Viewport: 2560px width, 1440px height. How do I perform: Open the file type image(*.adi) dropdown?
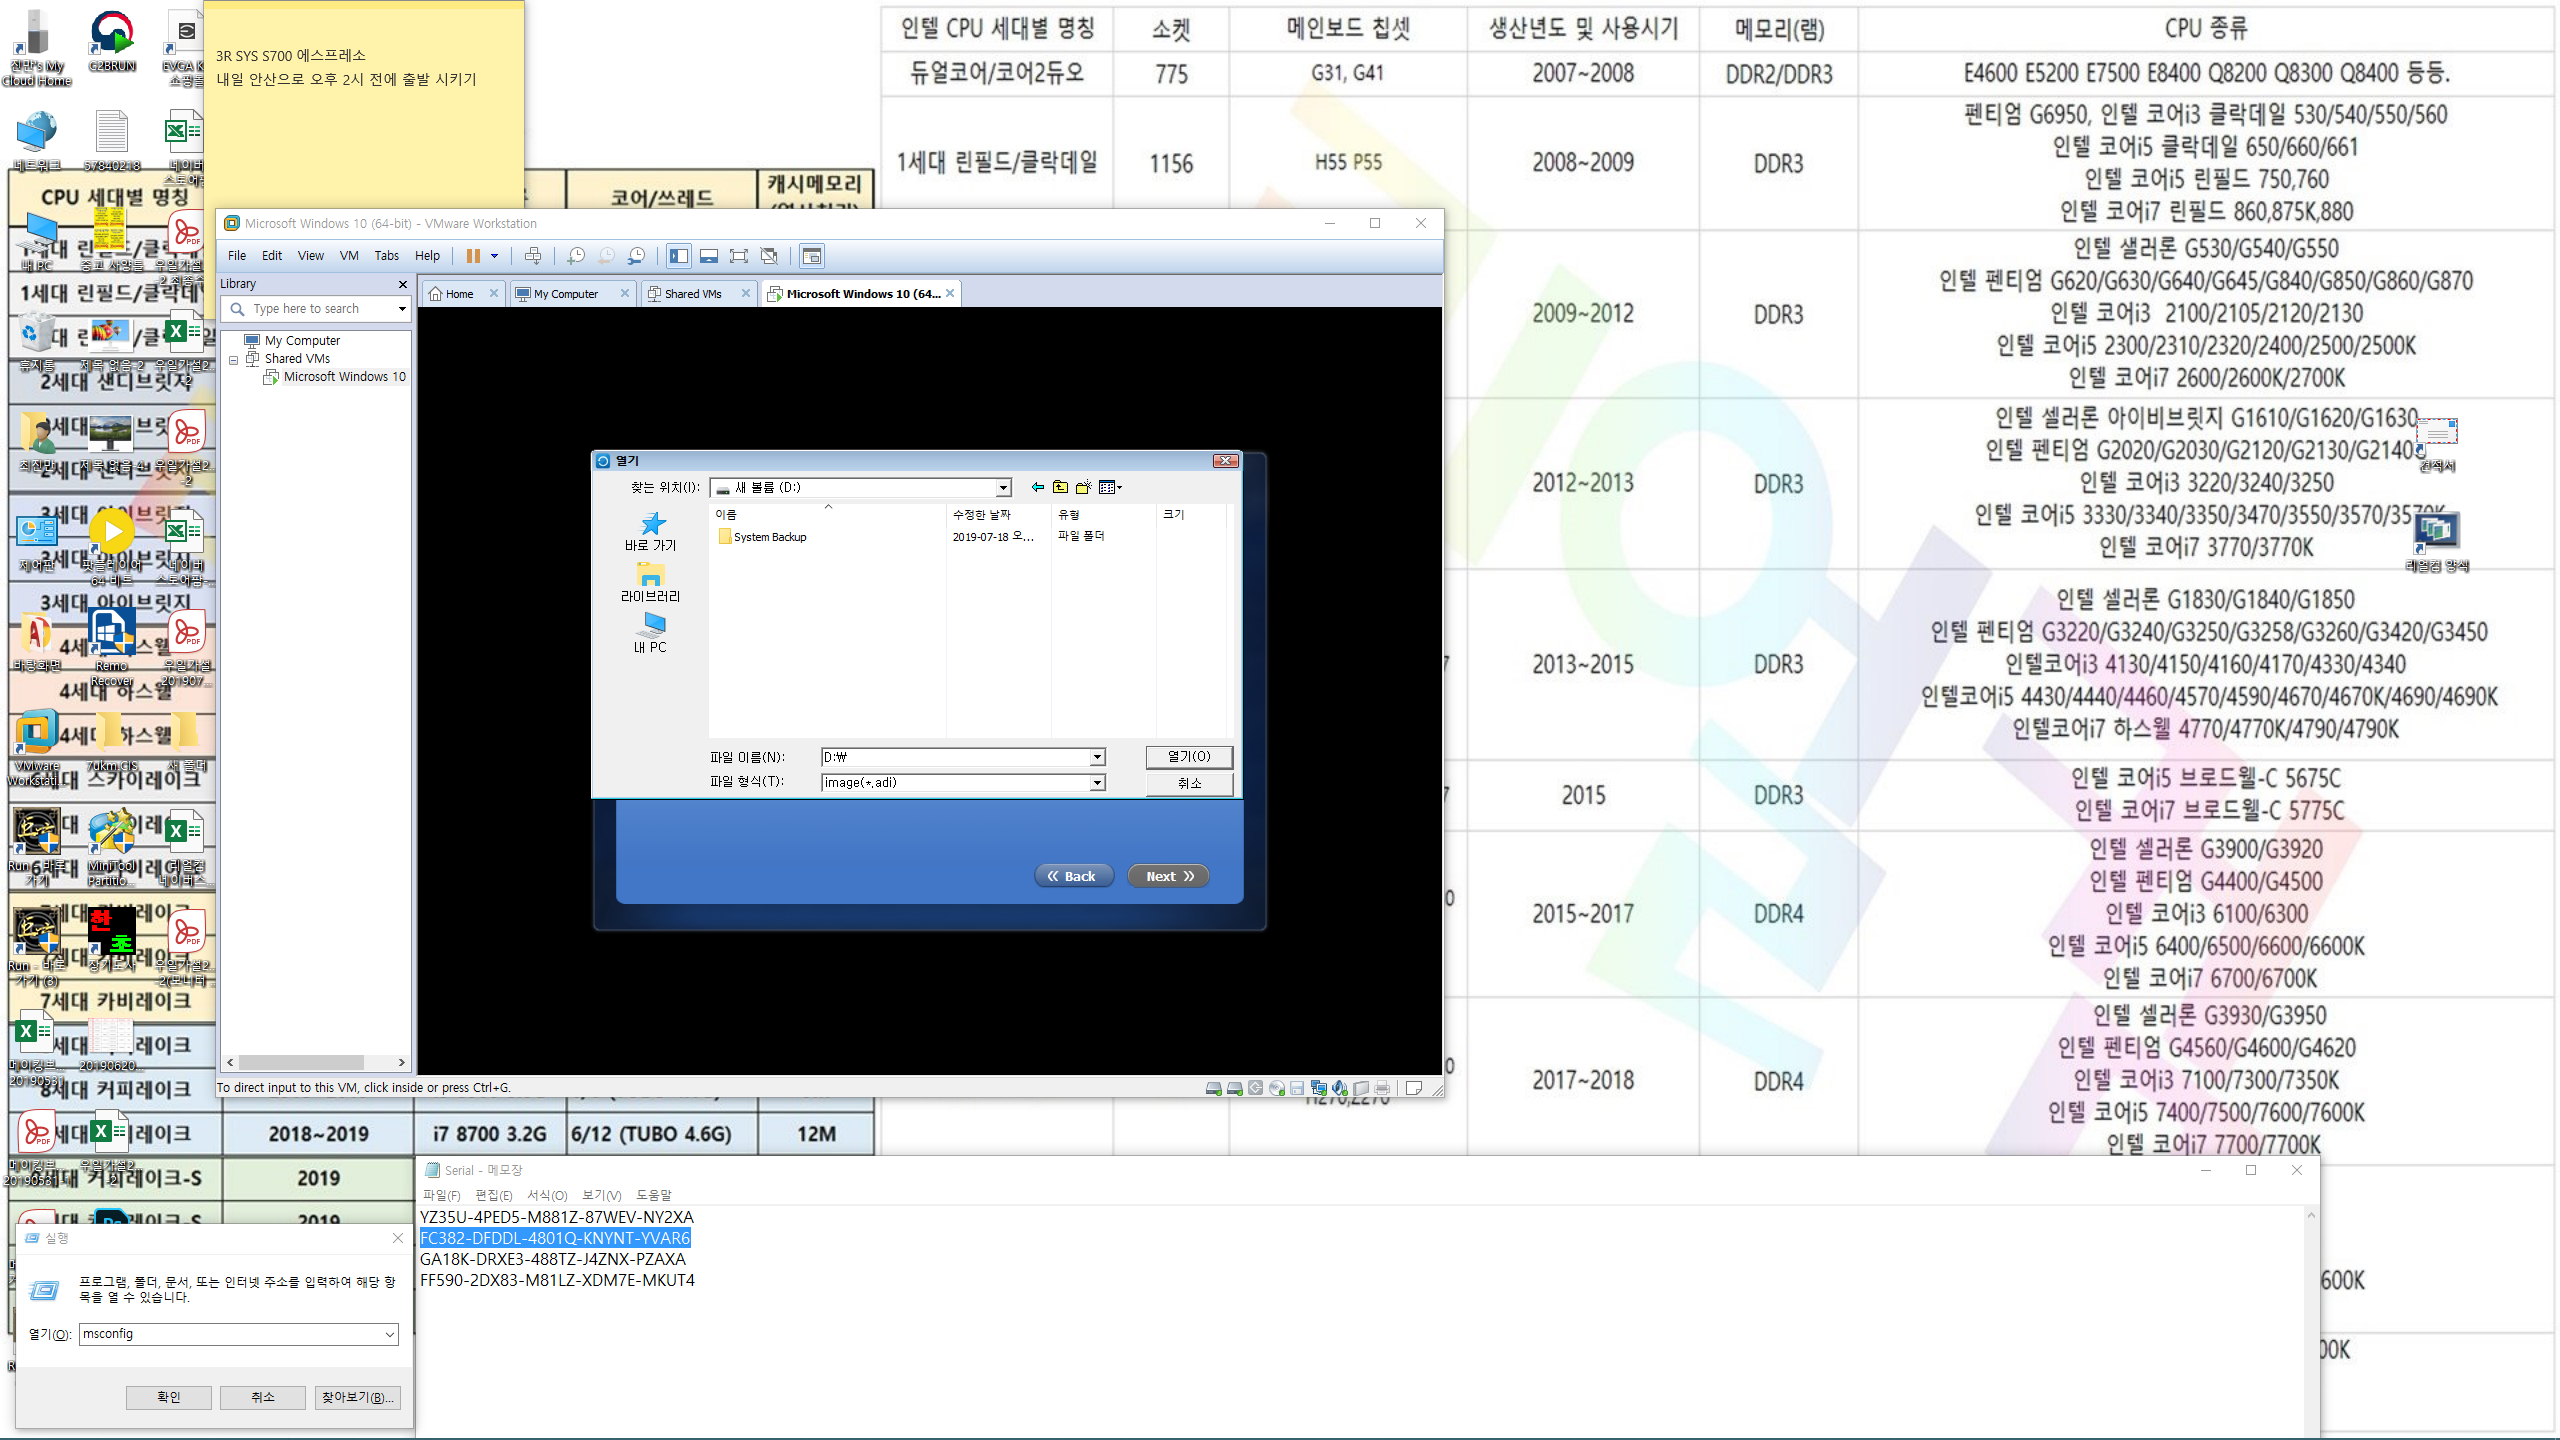pos(1097,782)
